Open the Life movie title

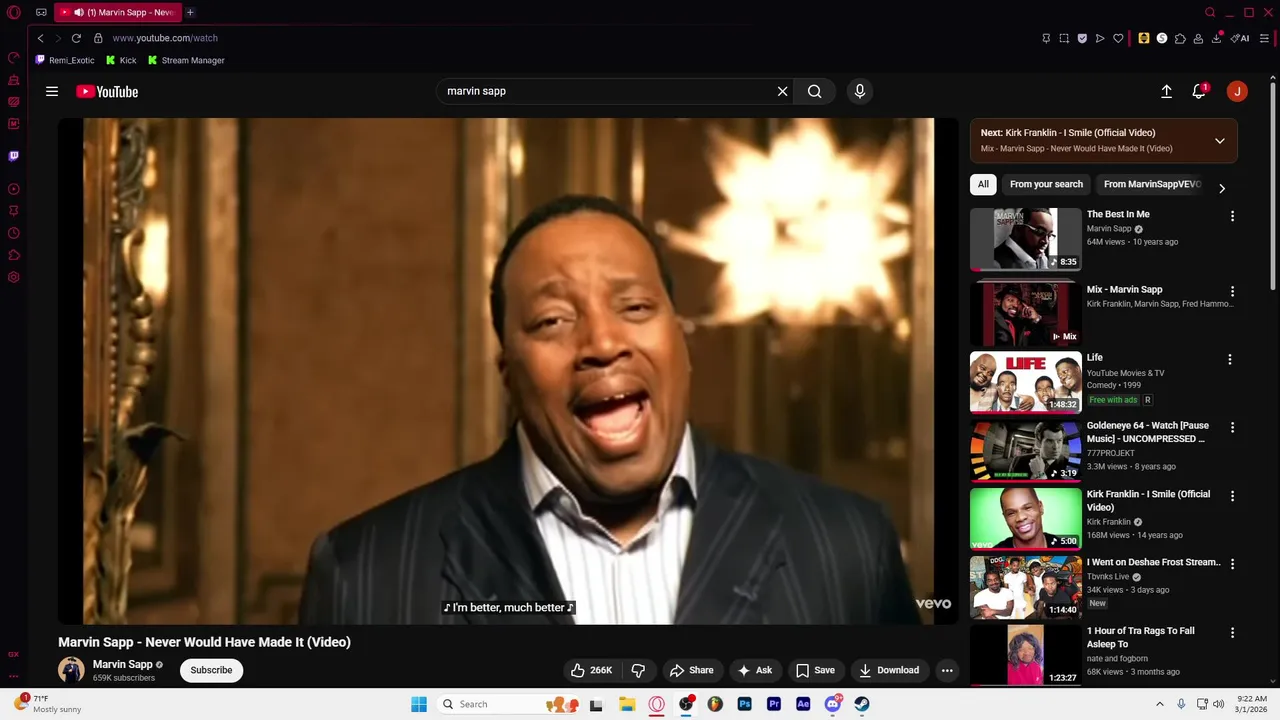[x=1095, y=357]
